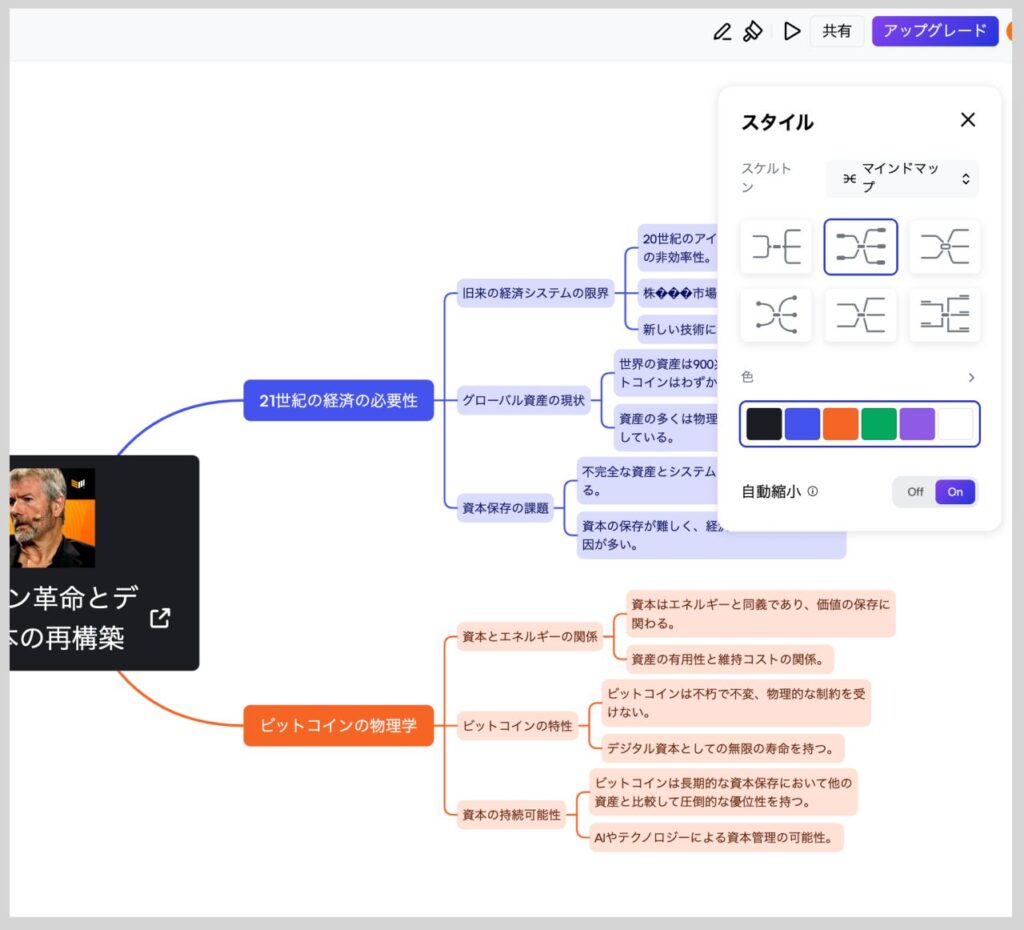Pick the purple color swatch
Image resolution: width=1024 pixels, height=930 pixels.
[x=918, y=424]
